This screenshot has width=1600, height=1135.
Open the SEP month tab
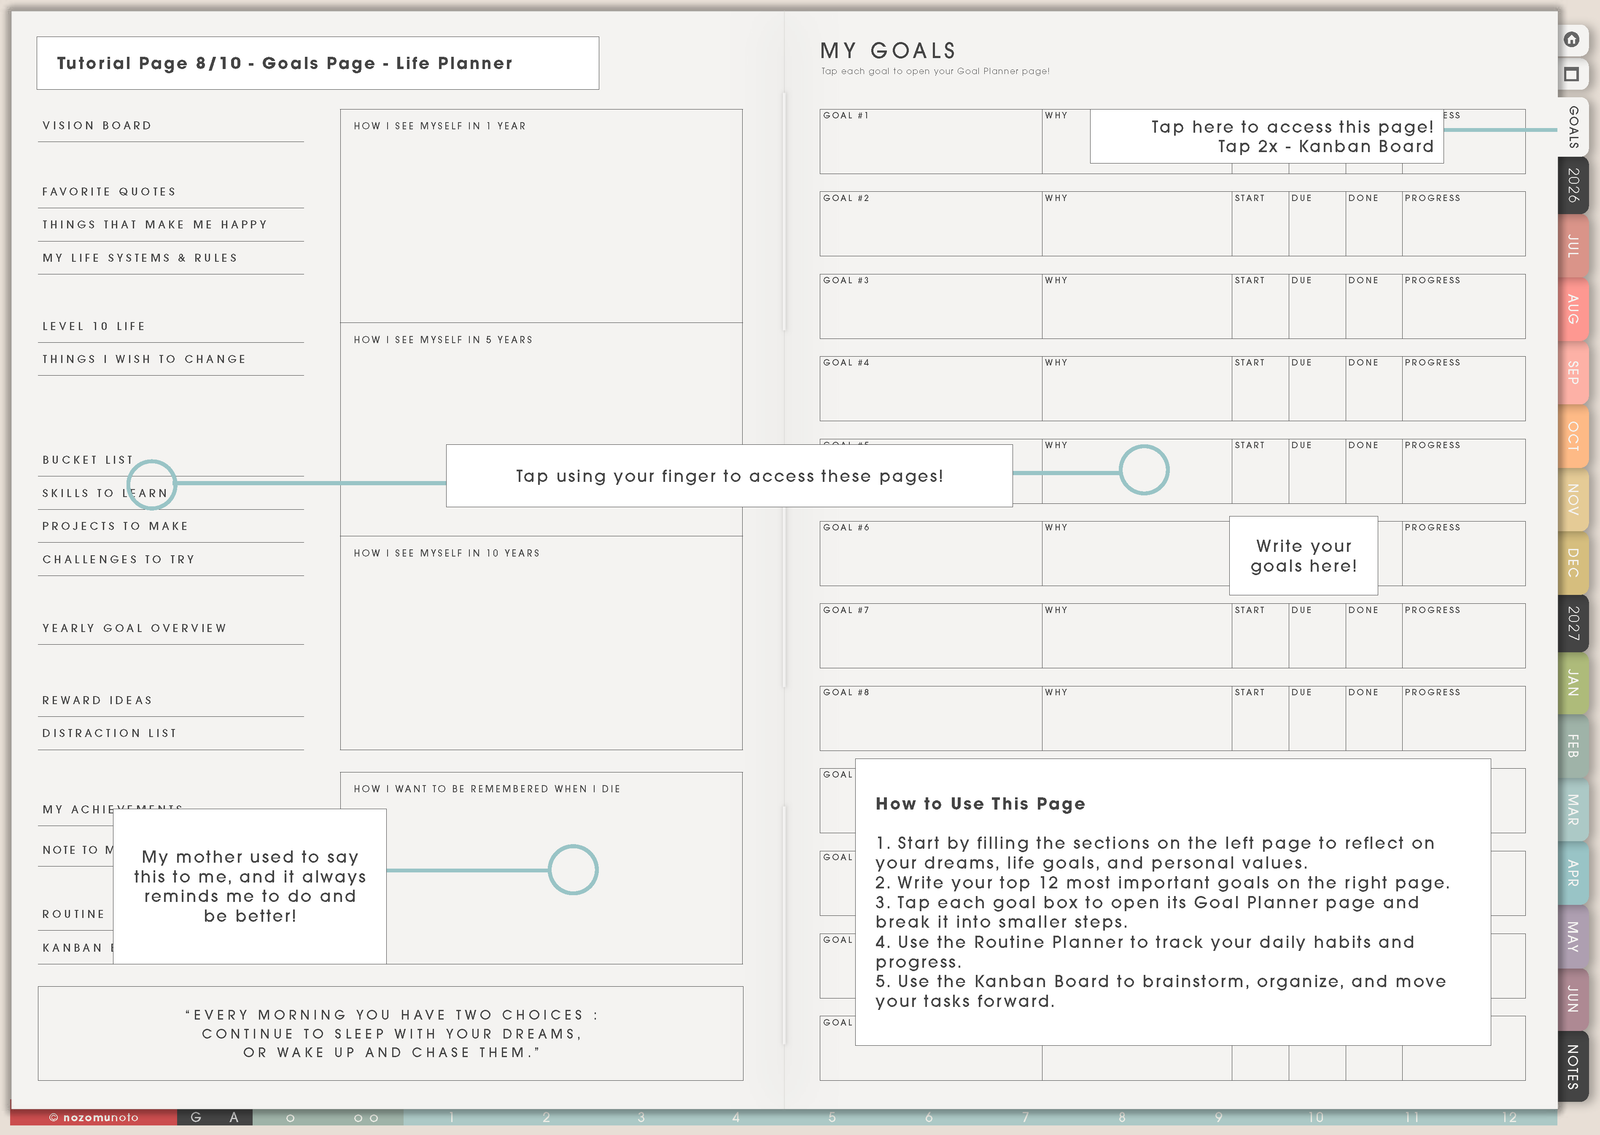(x=1573, y=372)
